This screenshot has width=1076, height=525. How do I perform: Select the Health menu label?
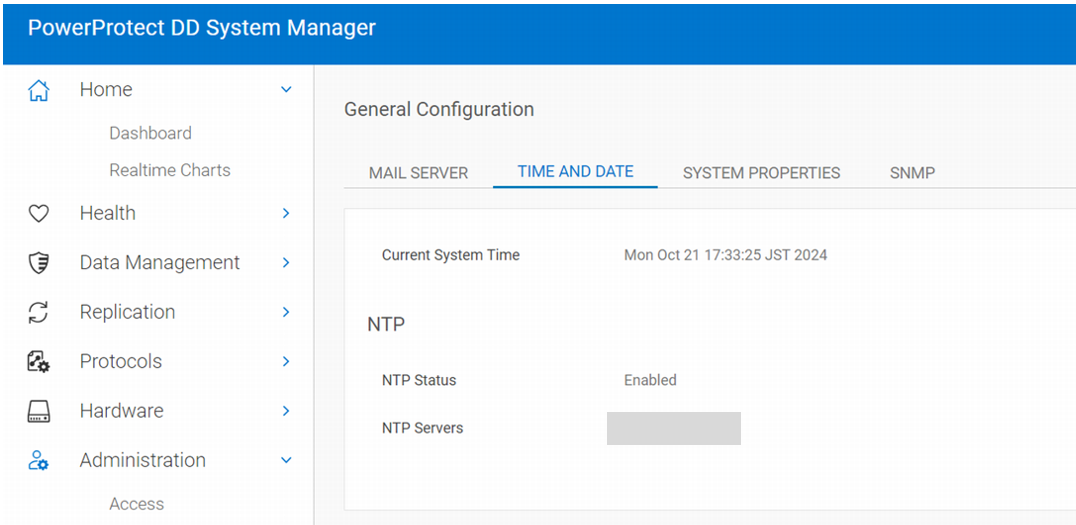pos(107,213)
